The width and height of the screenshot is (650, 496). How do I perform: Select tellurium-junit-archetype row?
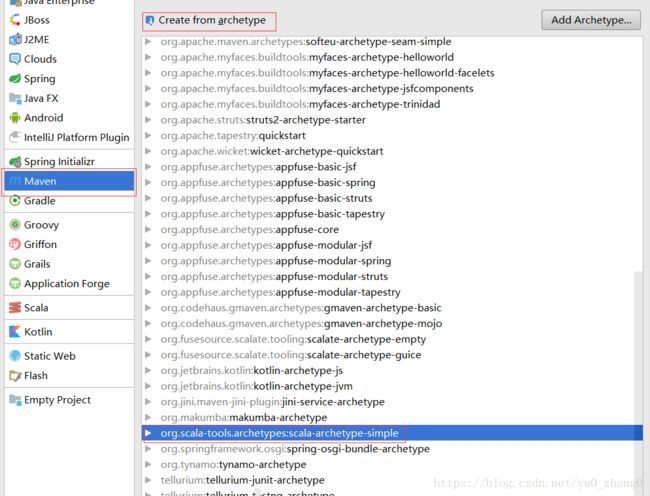[392, 480]
